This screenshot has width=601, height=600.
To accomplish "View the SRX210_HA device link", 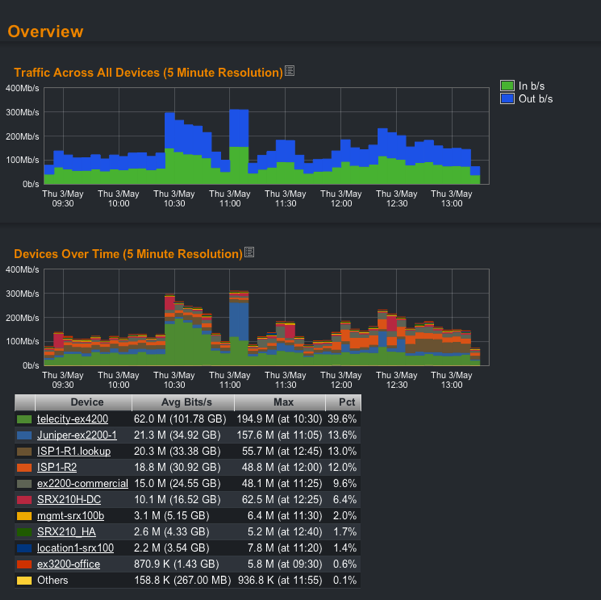I will point(66,531).
